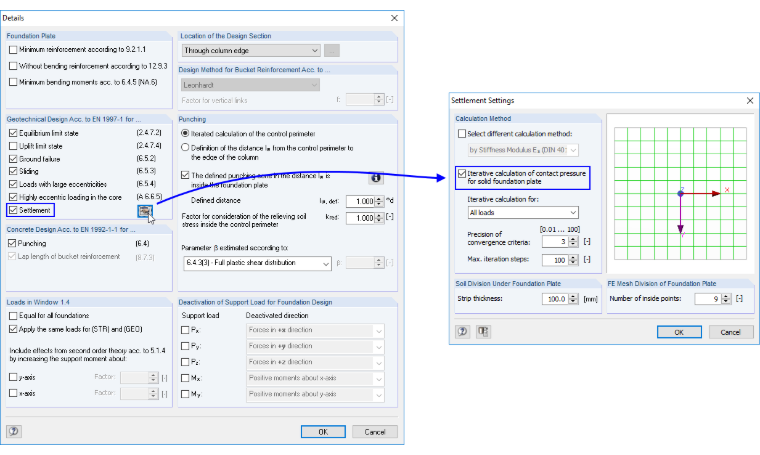Screen dimensions: 760x455
Task: Check Equal for all foundations
Action: coord(13,315)
